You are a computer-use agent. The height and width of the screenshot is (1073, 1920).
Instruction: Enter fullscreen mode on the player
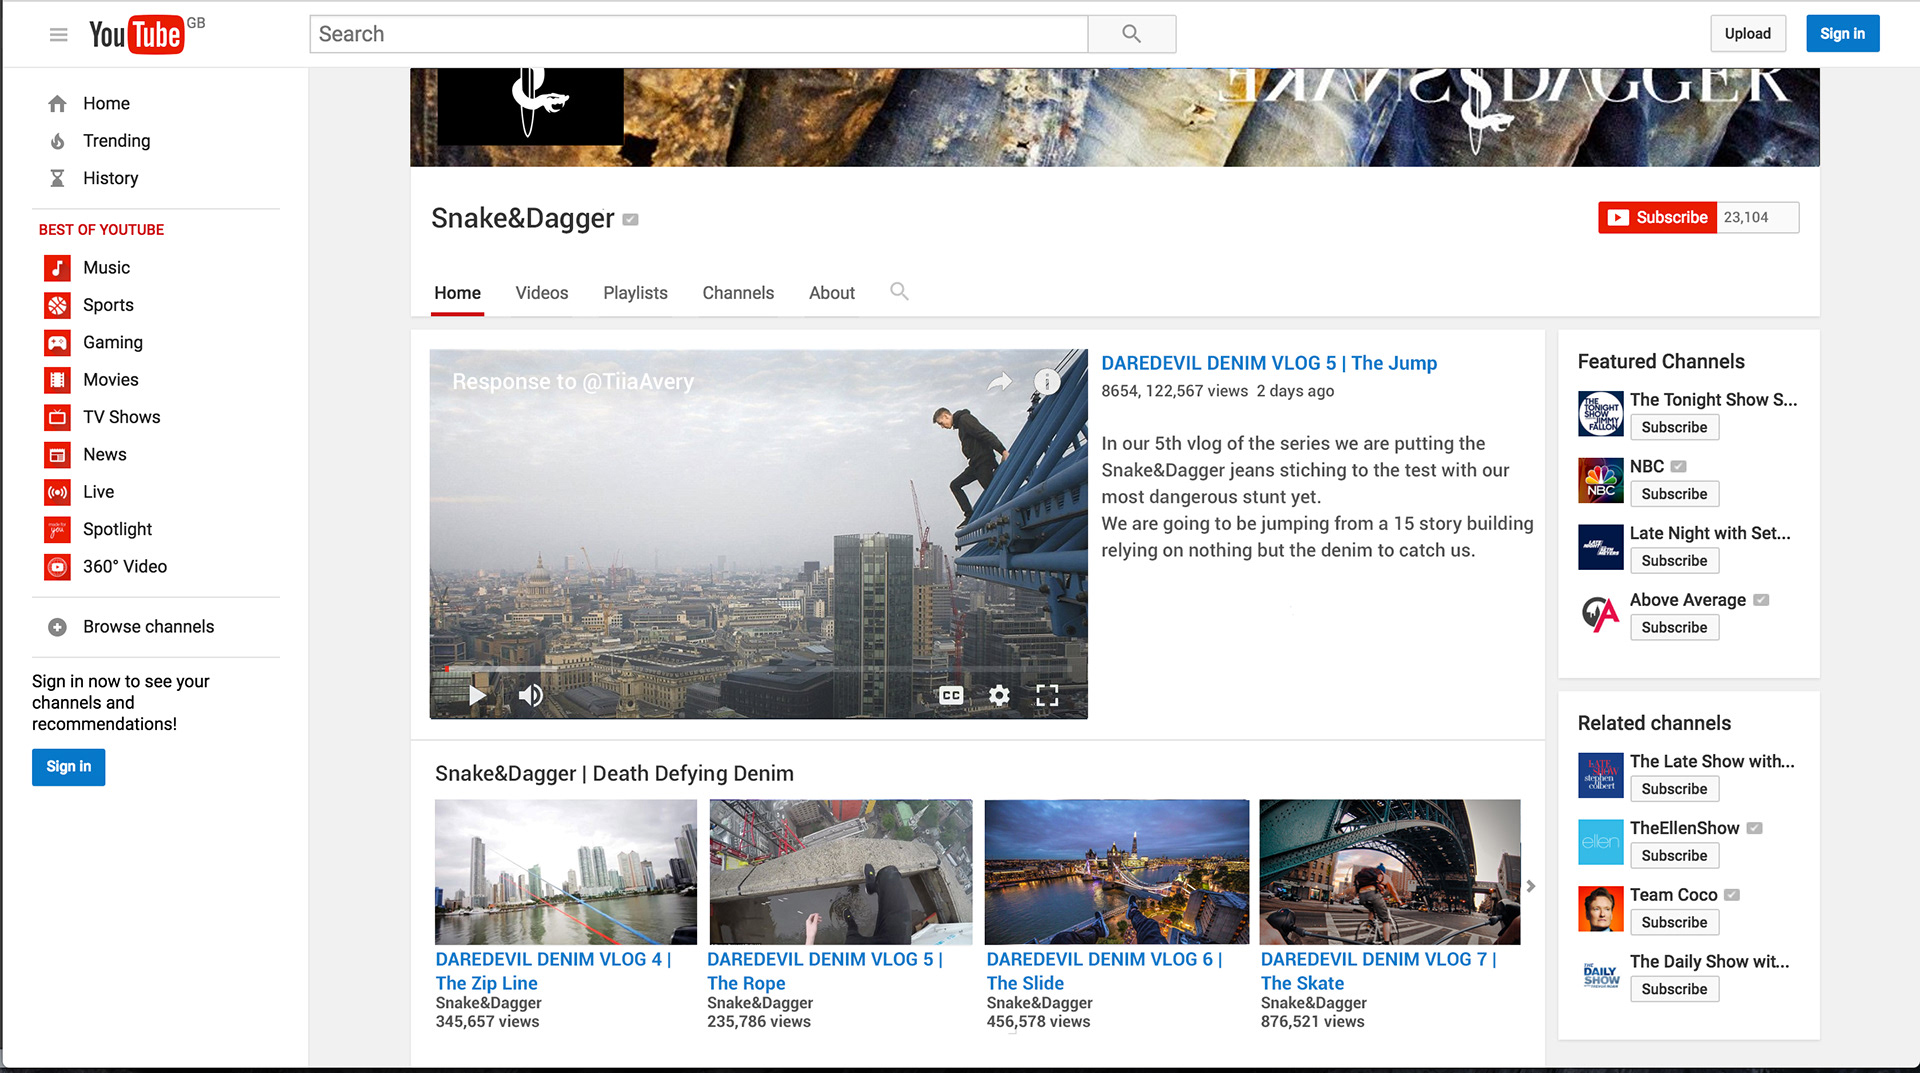click(x=1047, y=695)
